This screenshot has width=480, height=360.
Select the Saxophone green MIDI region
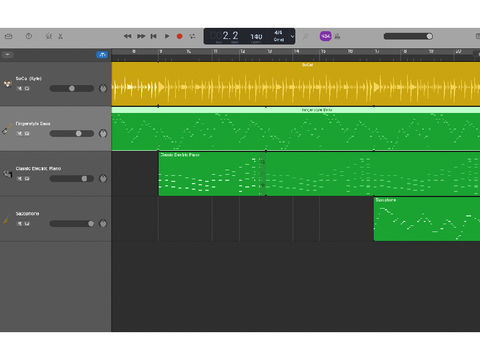tap(427, 219)
